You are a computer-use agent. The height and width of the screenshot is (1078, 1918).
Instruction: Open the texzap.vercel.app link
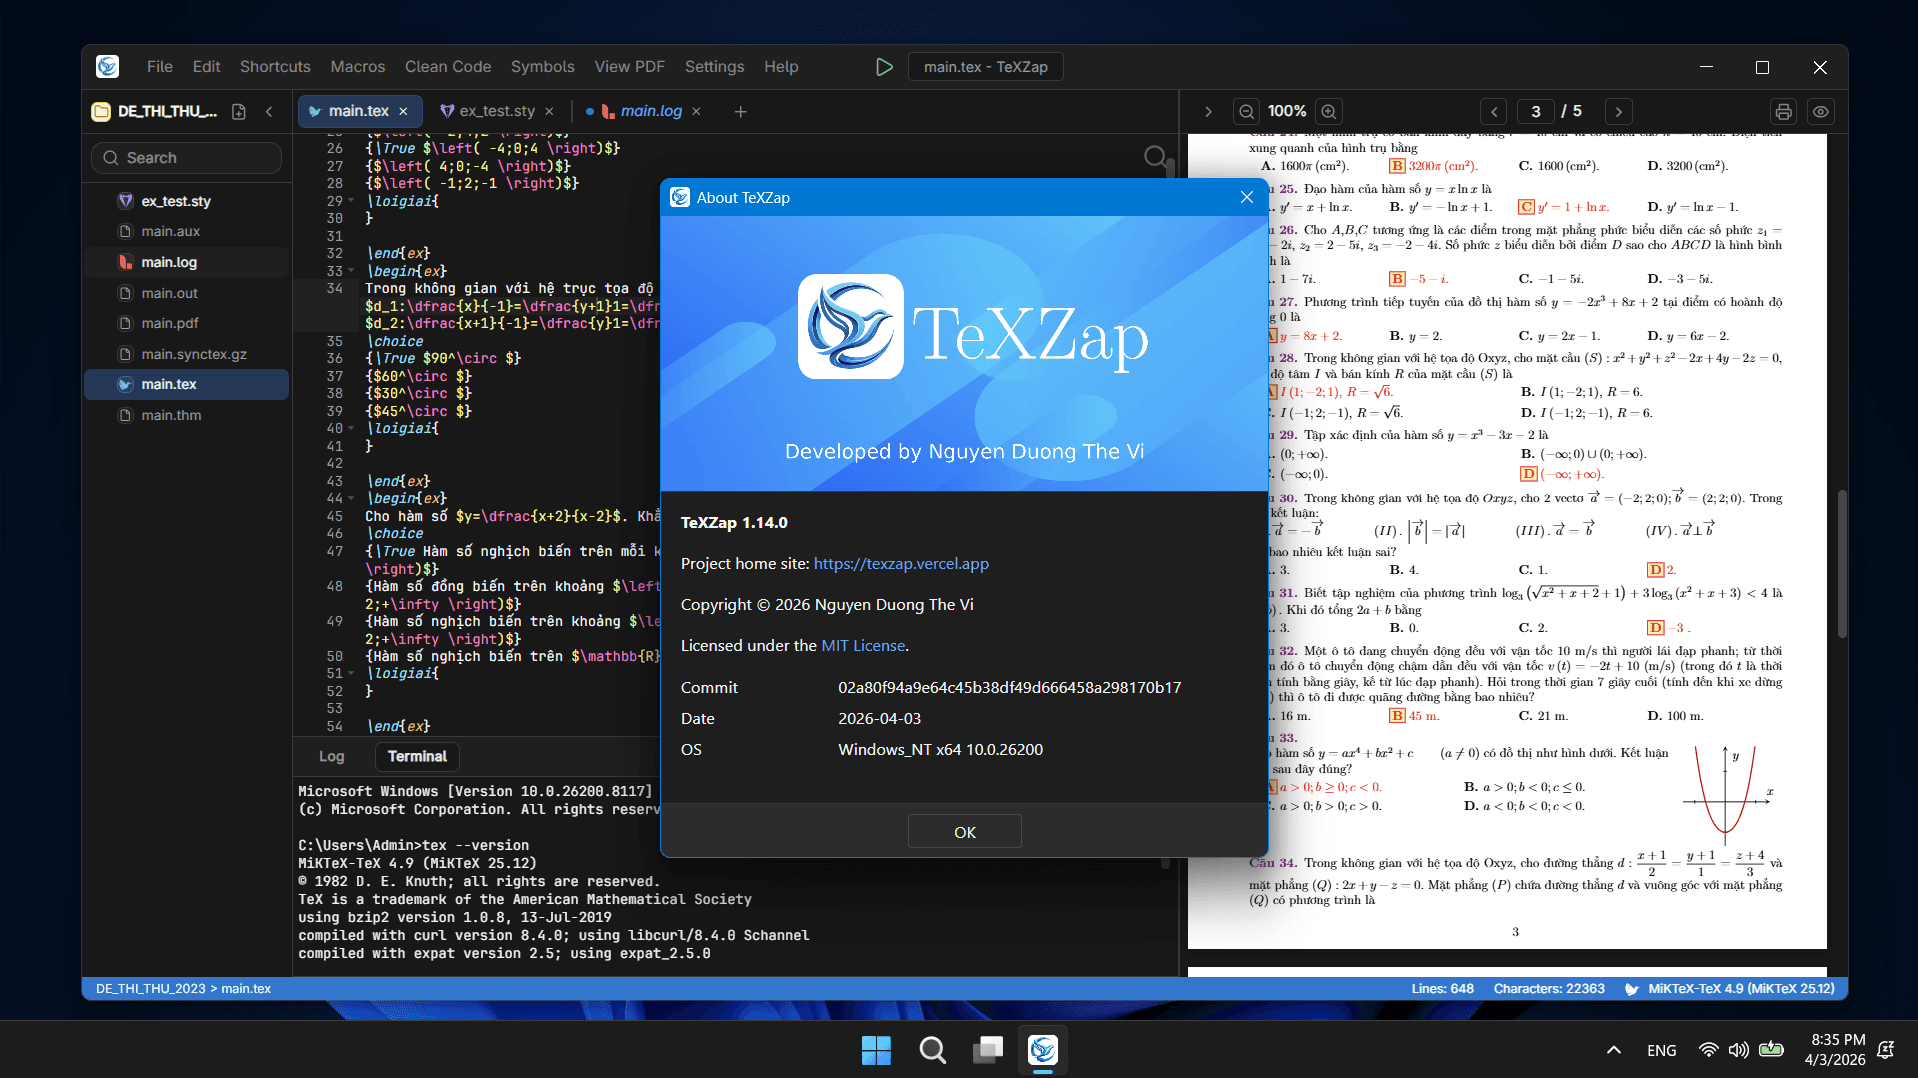[x=901, y=564]
